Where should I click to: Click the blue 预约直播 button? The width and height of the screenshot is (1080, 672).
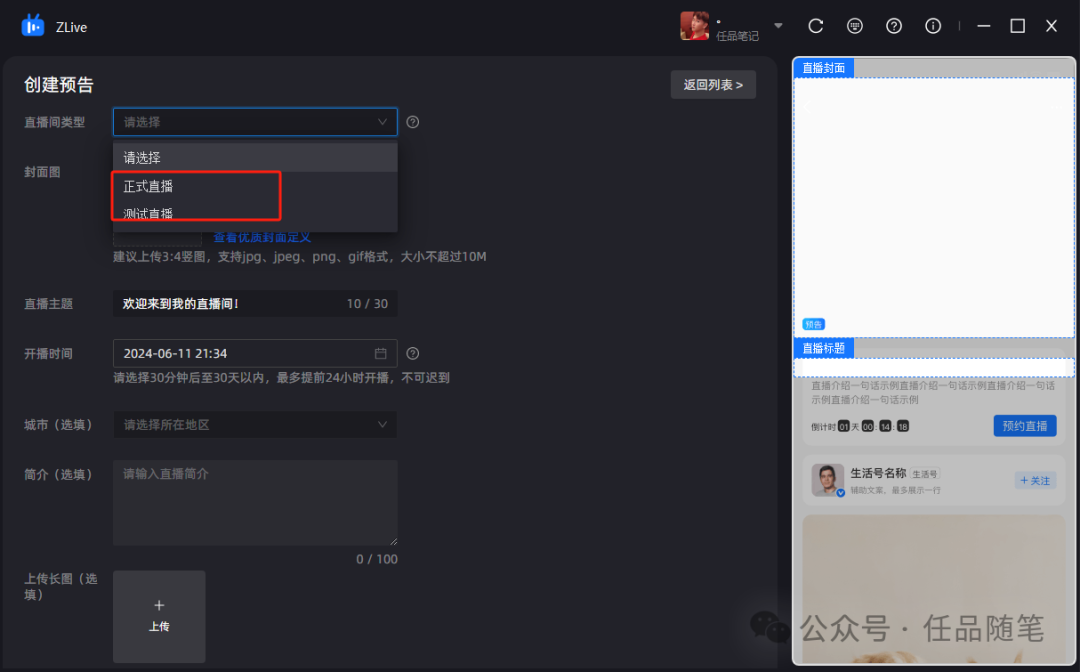[x=1024, y=425]
